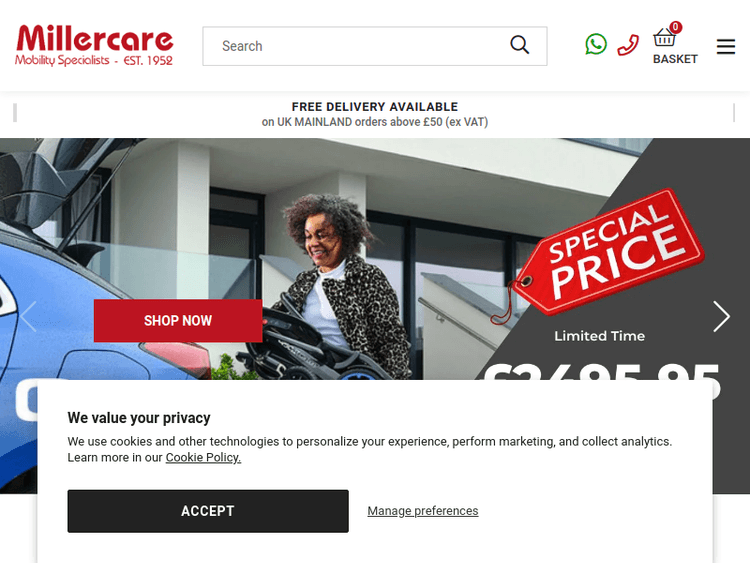Click the left edge marker of promo bar

(x=15, y=113)
